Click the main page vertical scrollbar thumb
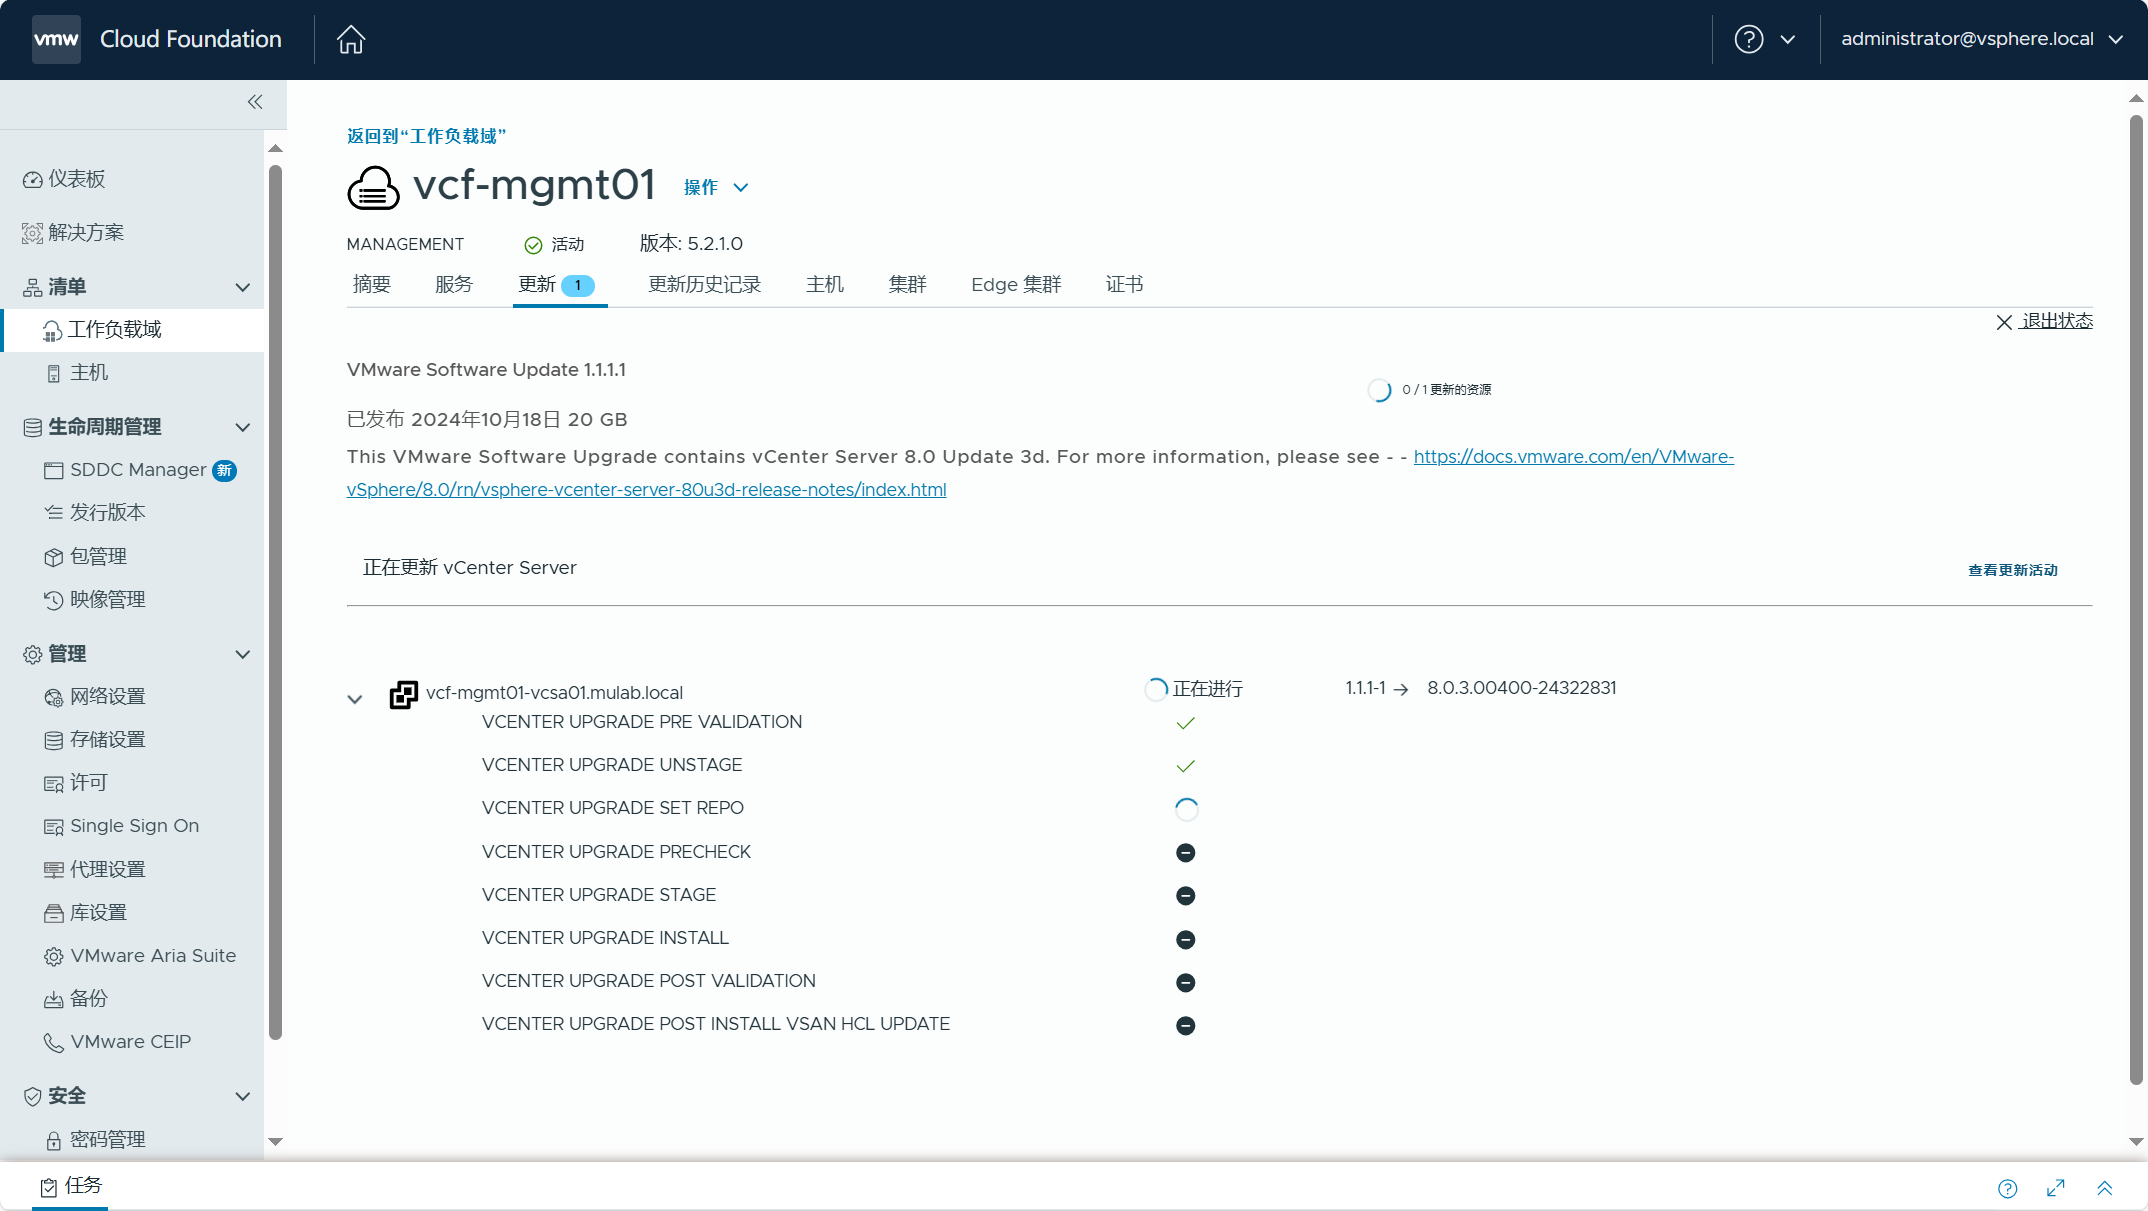Viewport: 2148px width, 1211px height. (2136, 600)
